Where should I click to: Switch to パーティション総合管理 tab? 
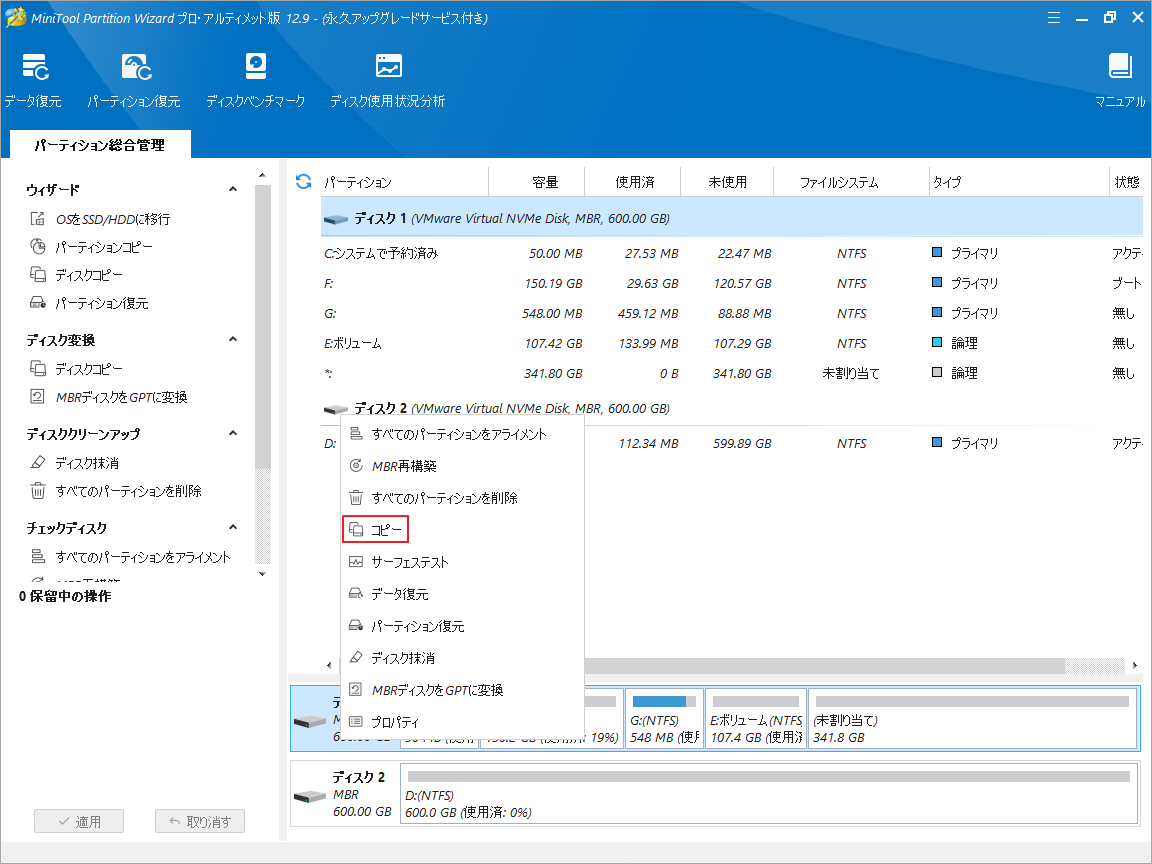pos(100,145)
